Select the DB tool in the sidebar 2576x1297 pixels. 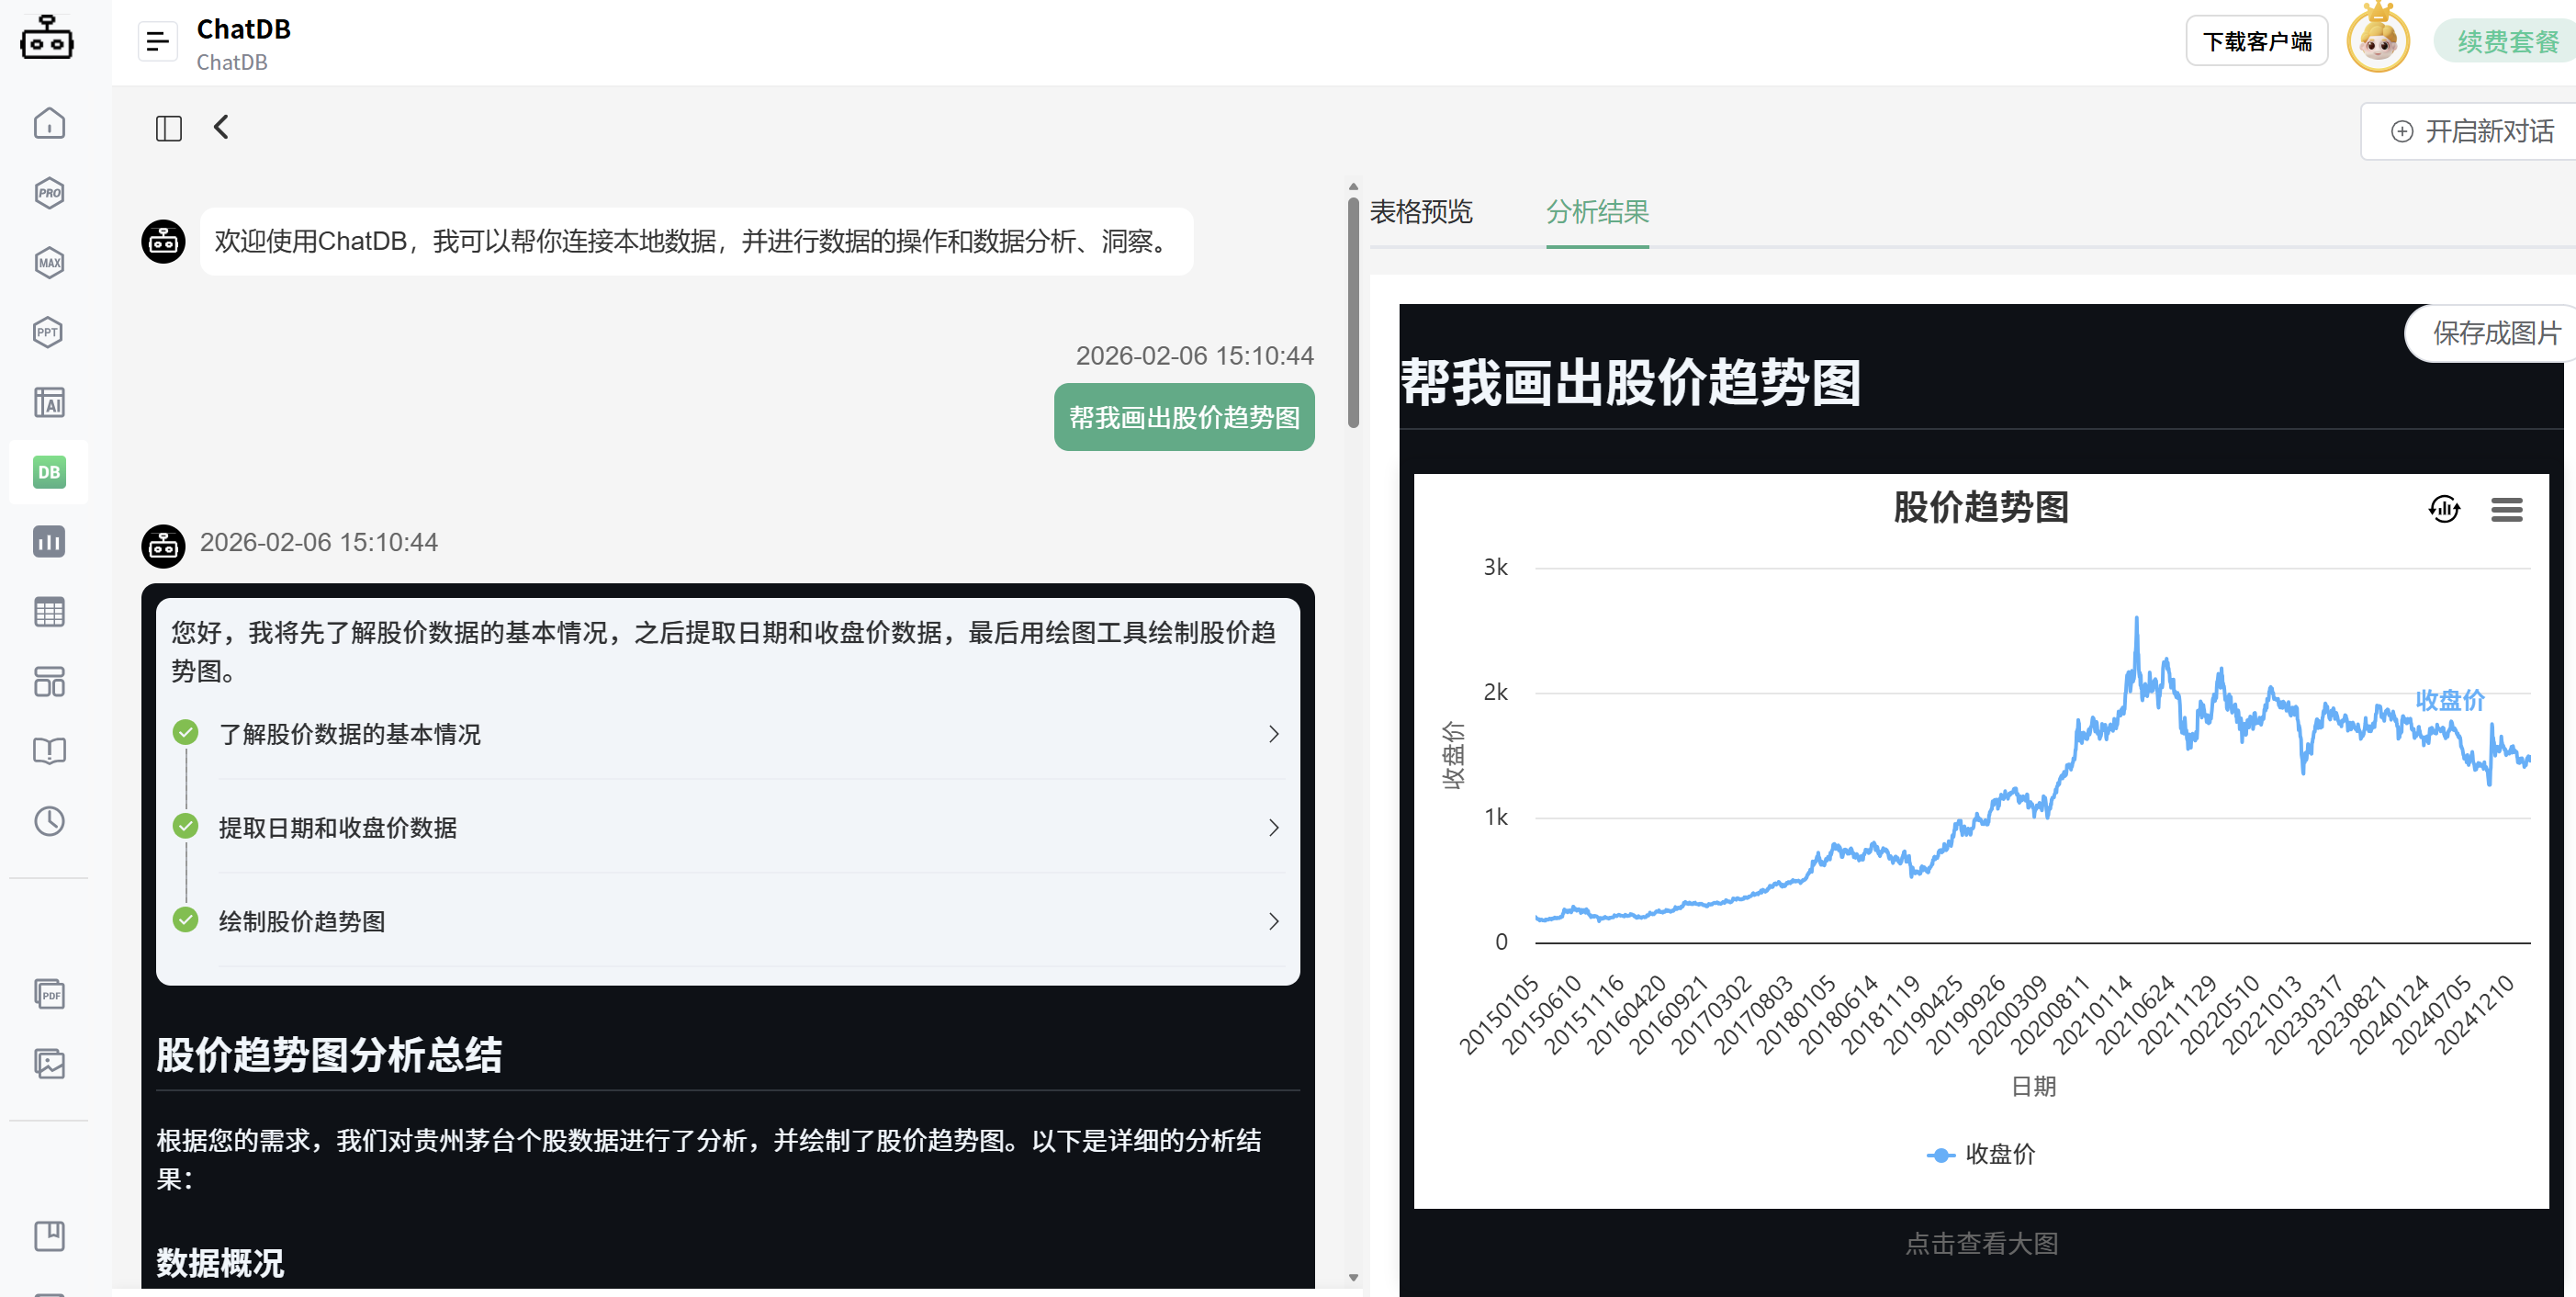coord(48,471)
